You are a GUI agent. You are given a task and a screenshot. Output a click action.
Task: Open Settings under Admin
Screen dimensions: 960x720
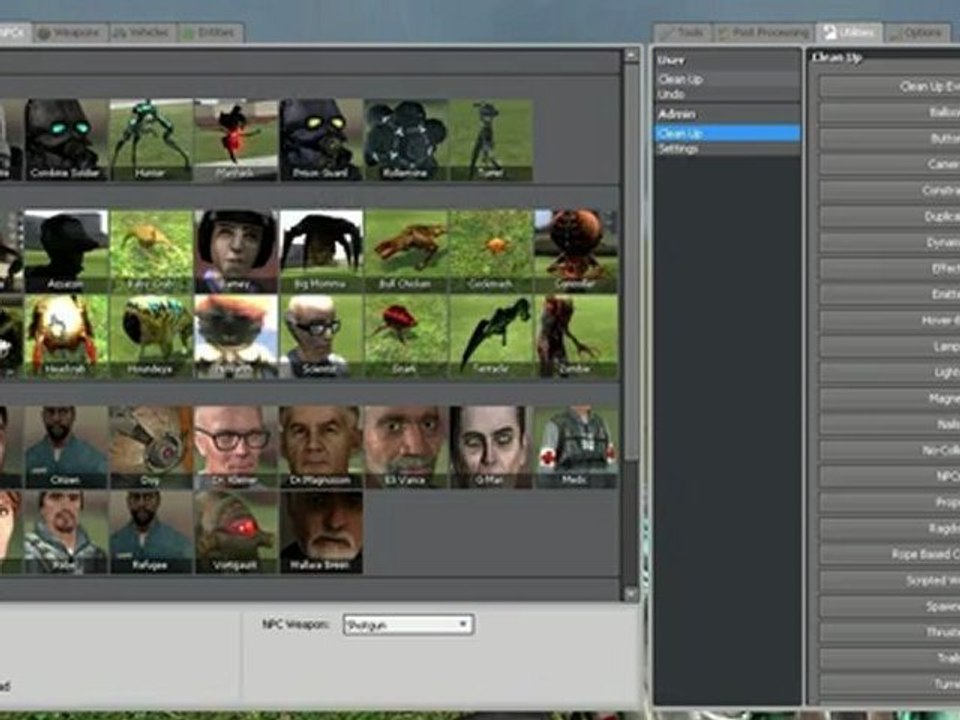tap(727, 149)
